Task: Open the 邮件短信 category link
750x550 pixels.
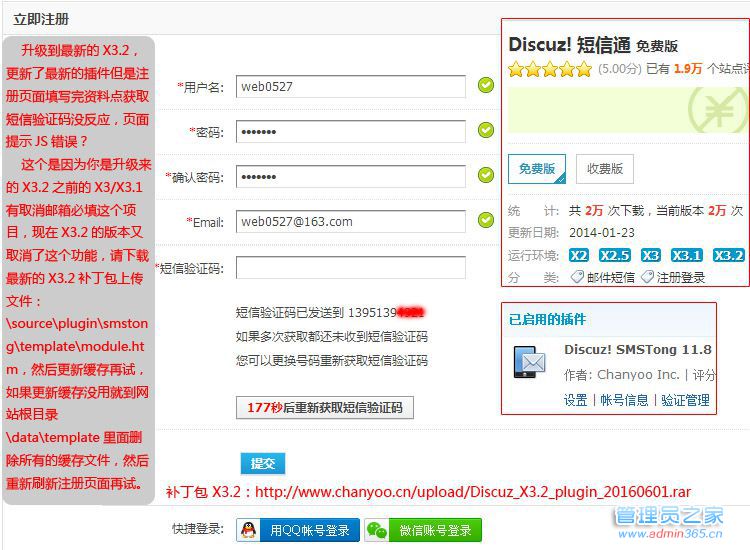Action: coord(611,277)
